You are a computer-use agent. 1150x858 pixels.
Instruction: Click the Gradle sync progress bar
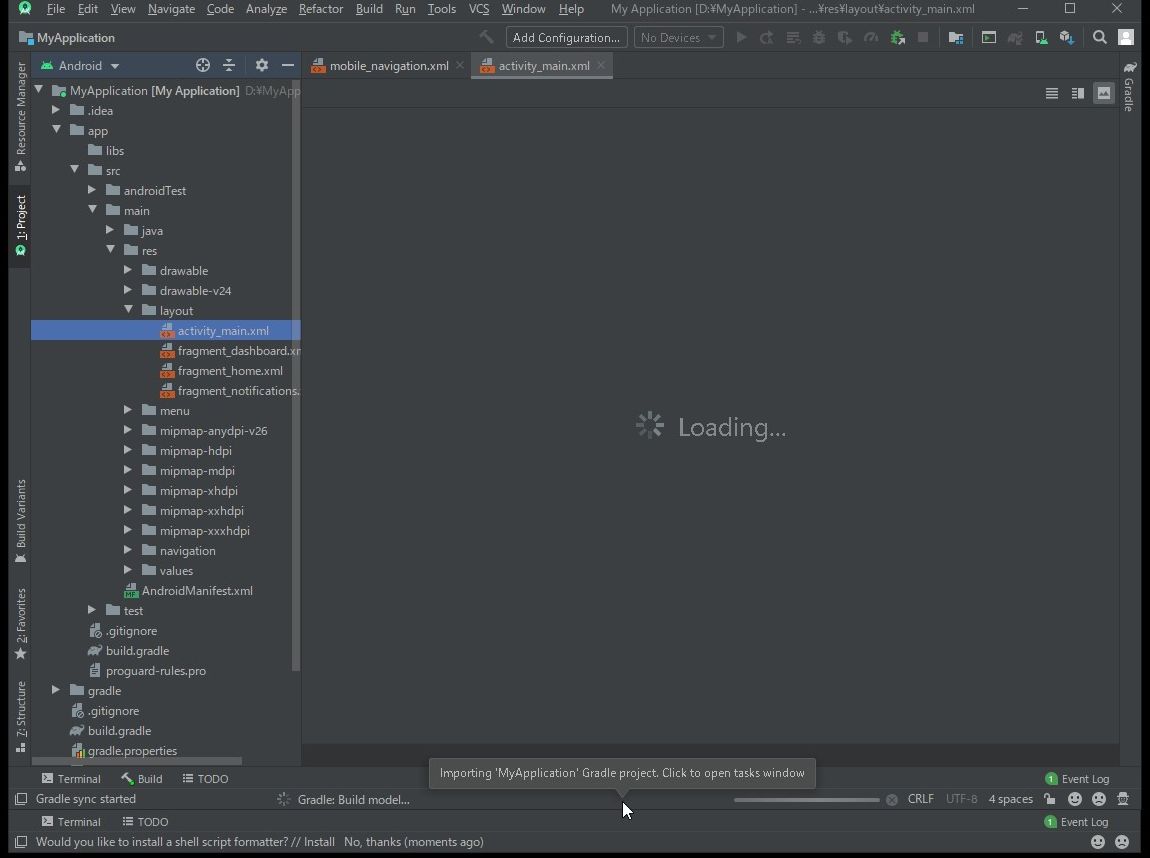(806, 799)
